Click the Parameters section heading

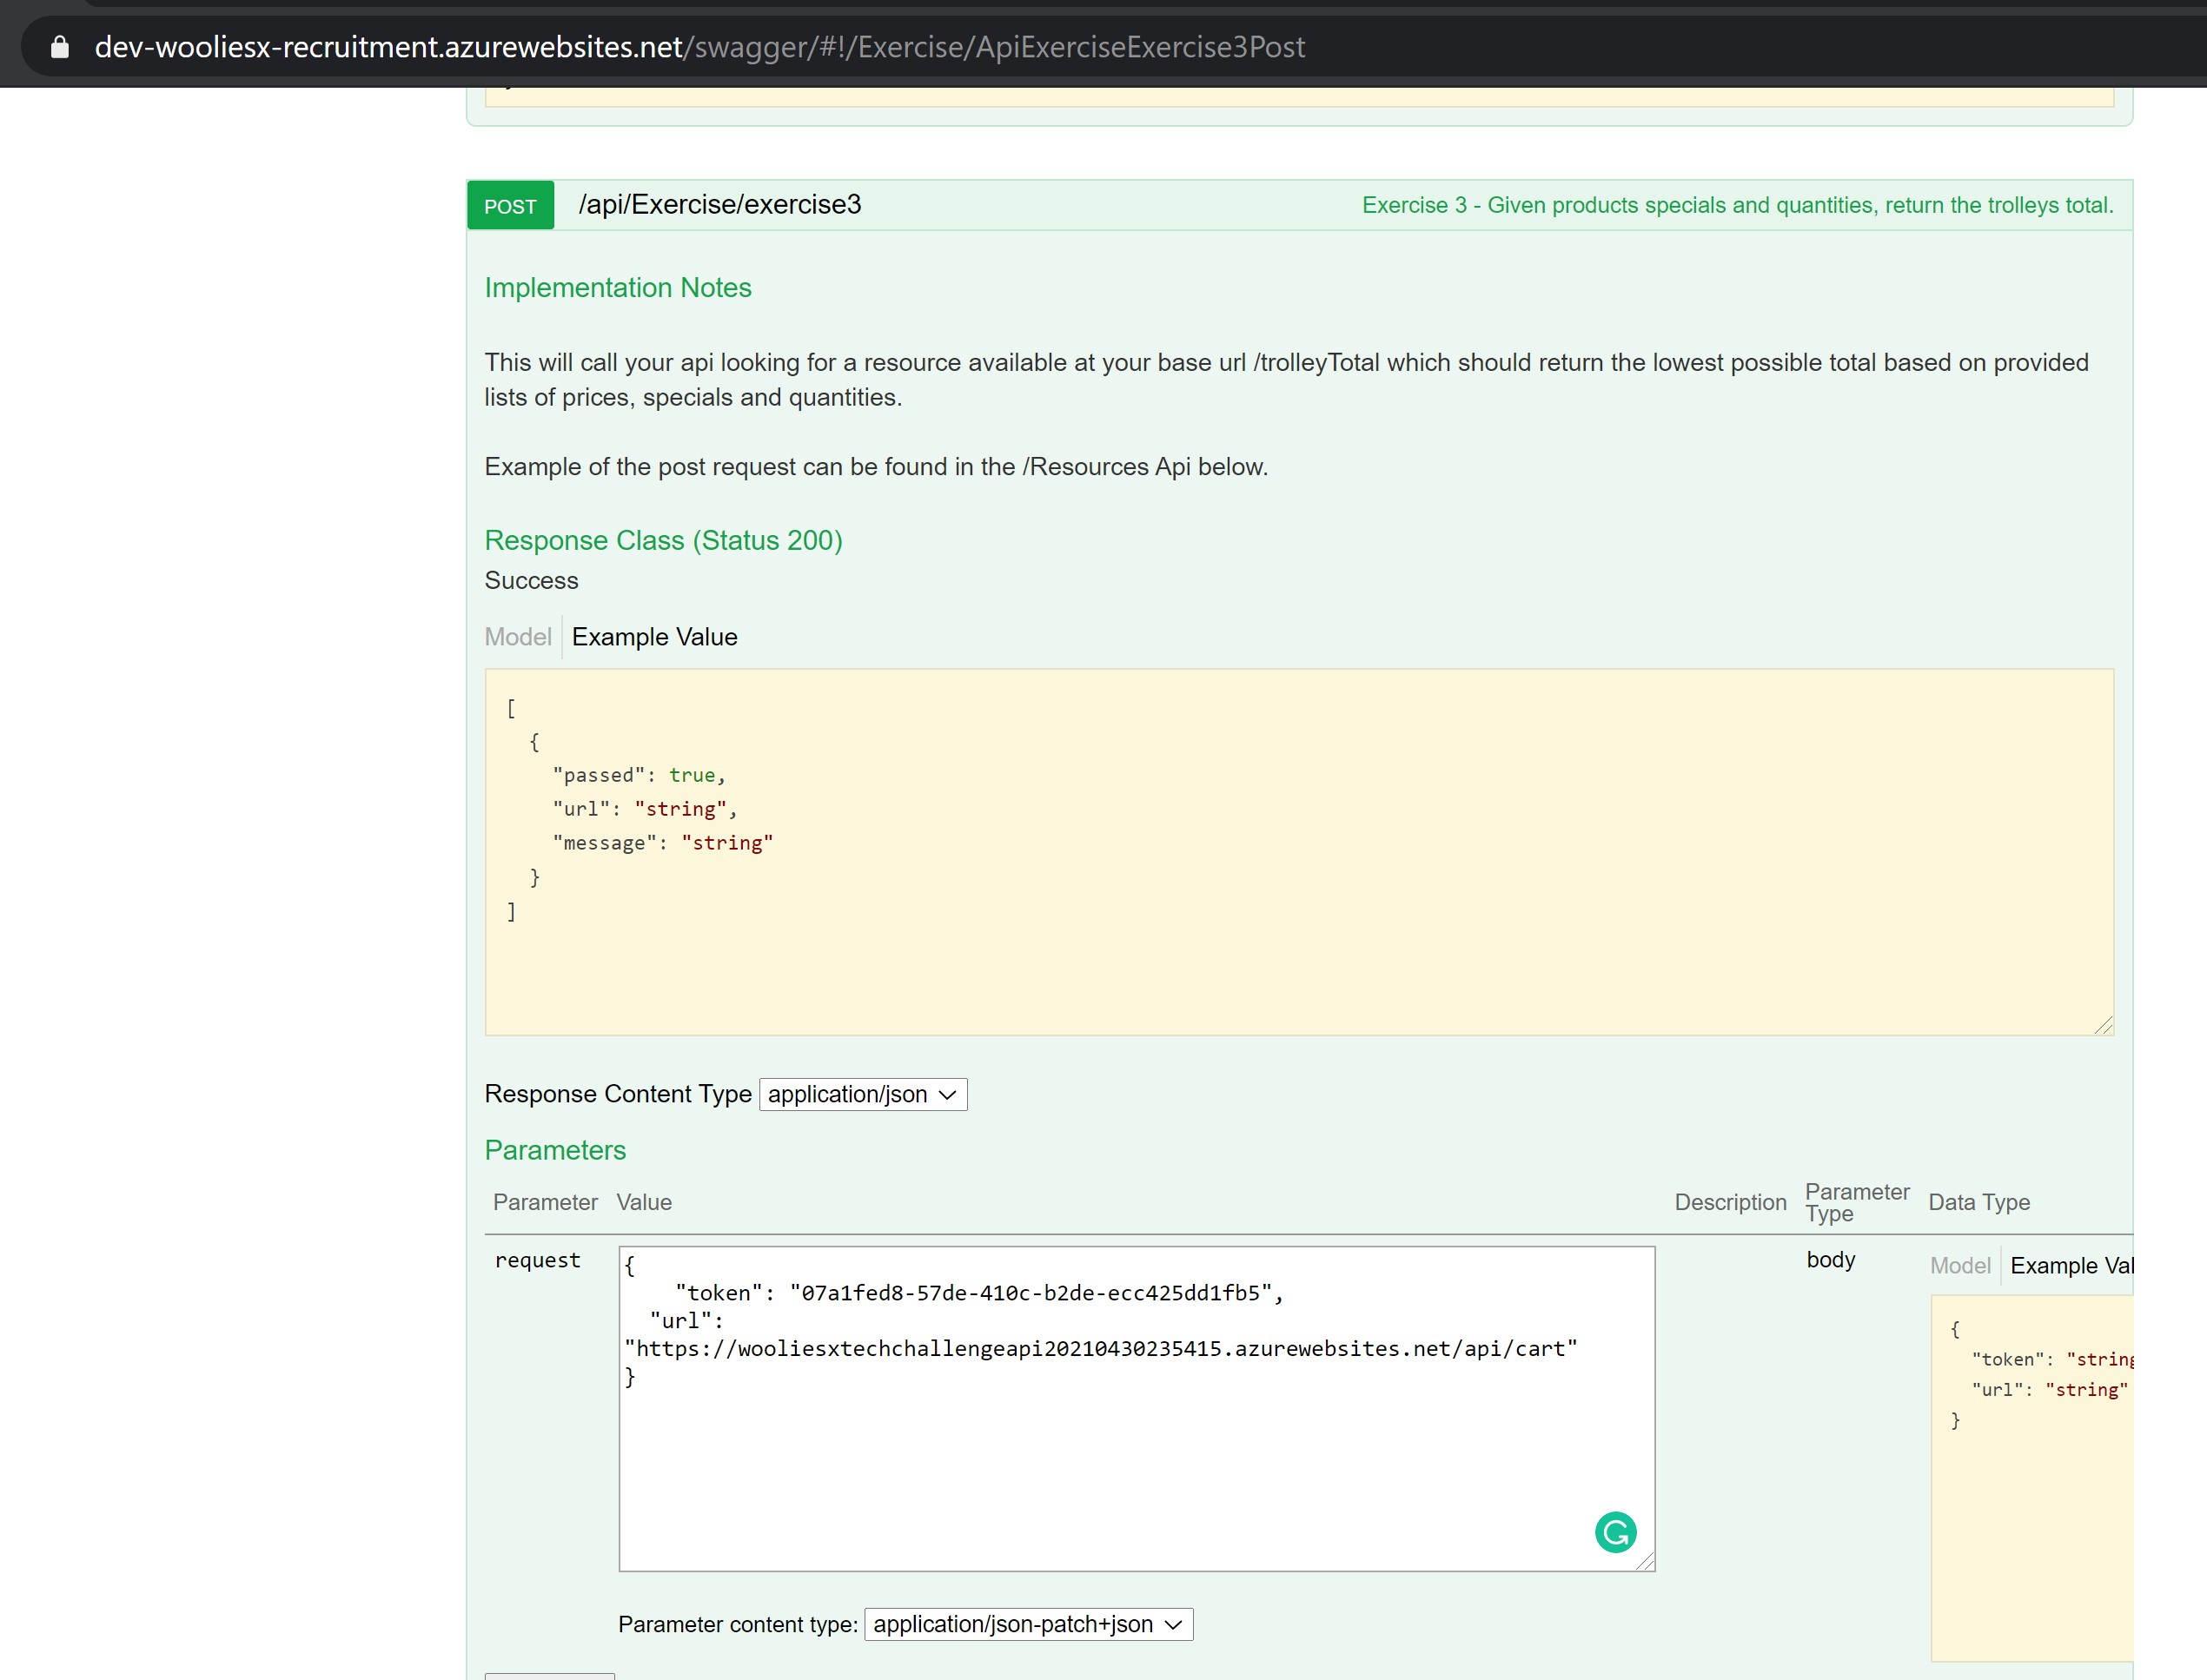click(555, 1150)
